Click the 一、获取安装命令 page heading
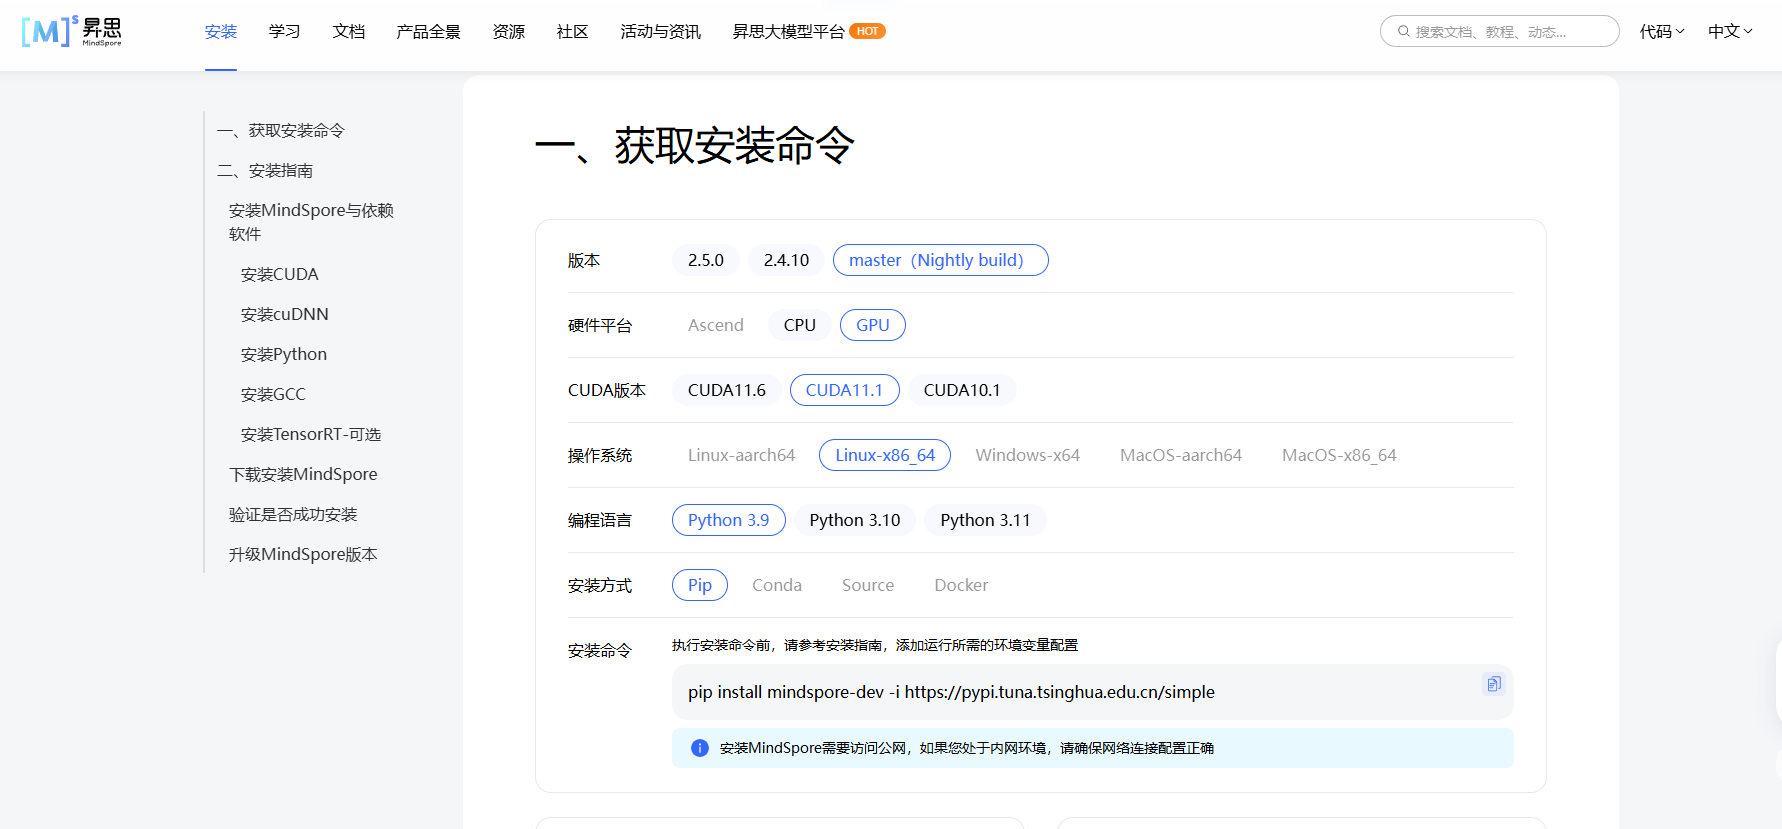 695,146
